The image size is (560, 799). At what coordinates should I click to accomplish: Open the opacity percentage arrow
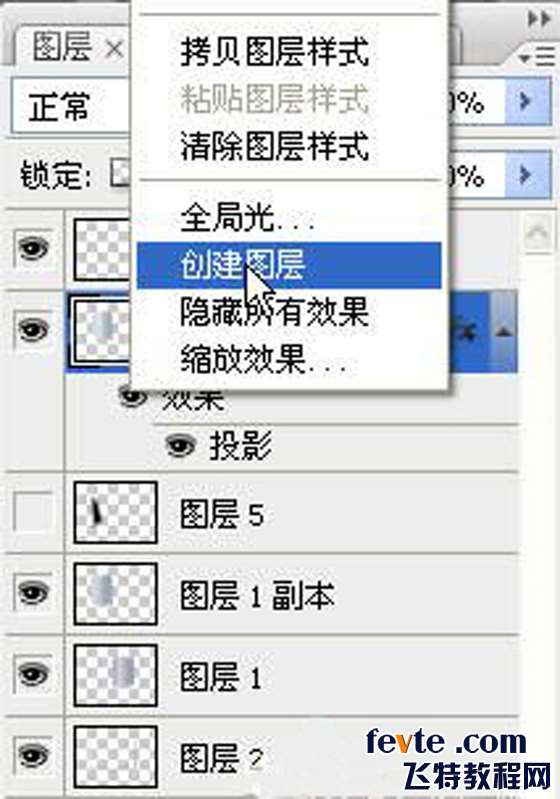tap(528, 102)
